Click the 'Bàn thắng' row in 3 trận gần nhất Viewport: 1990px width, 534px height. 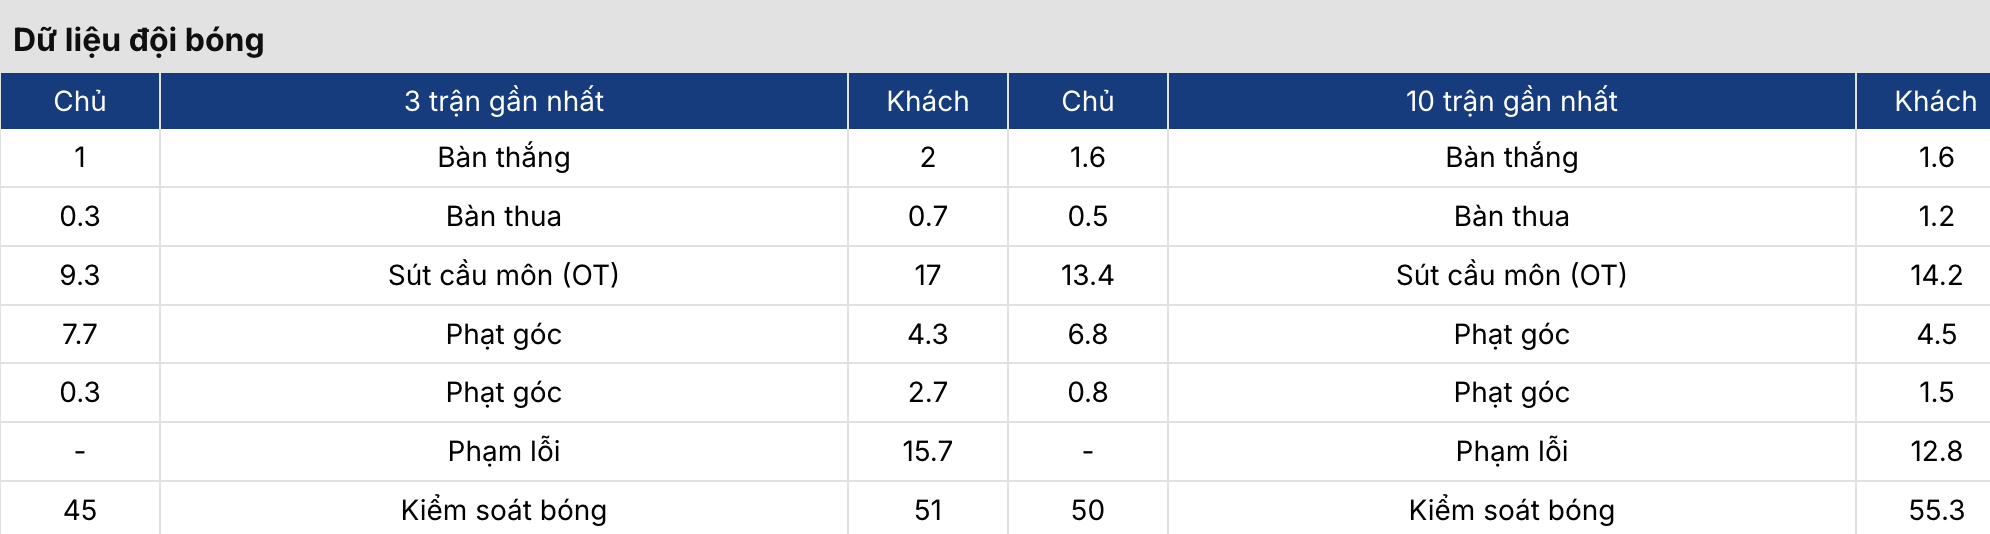(504, 157)
